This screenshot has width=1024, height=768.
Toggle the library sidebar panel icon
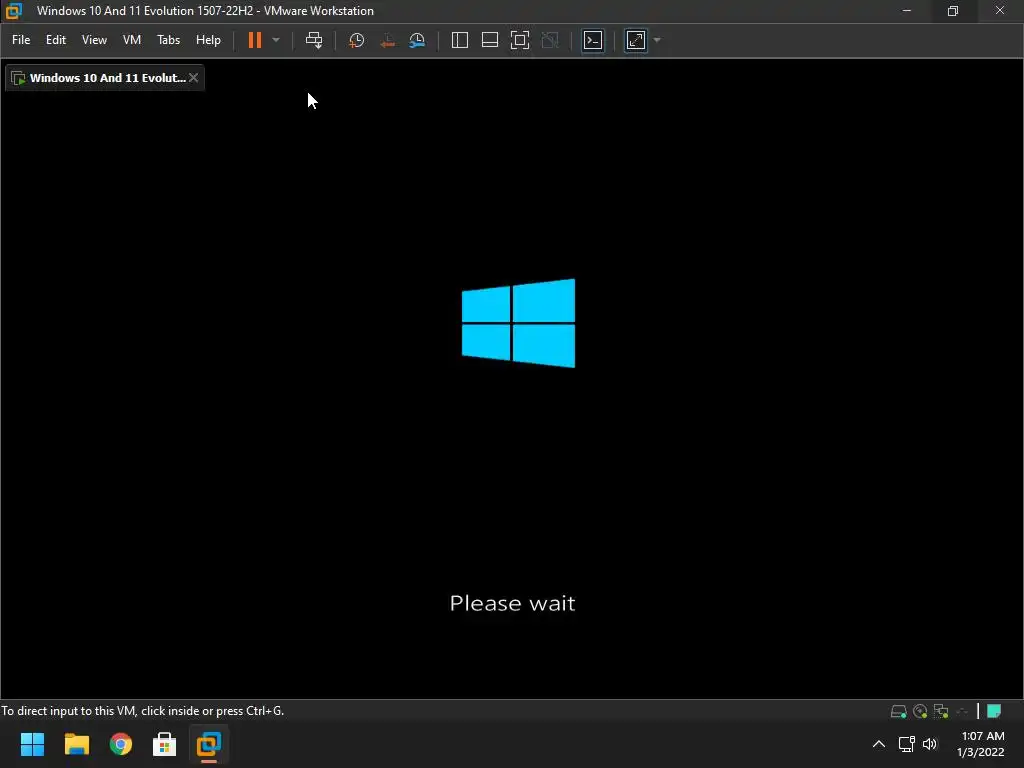460,40
